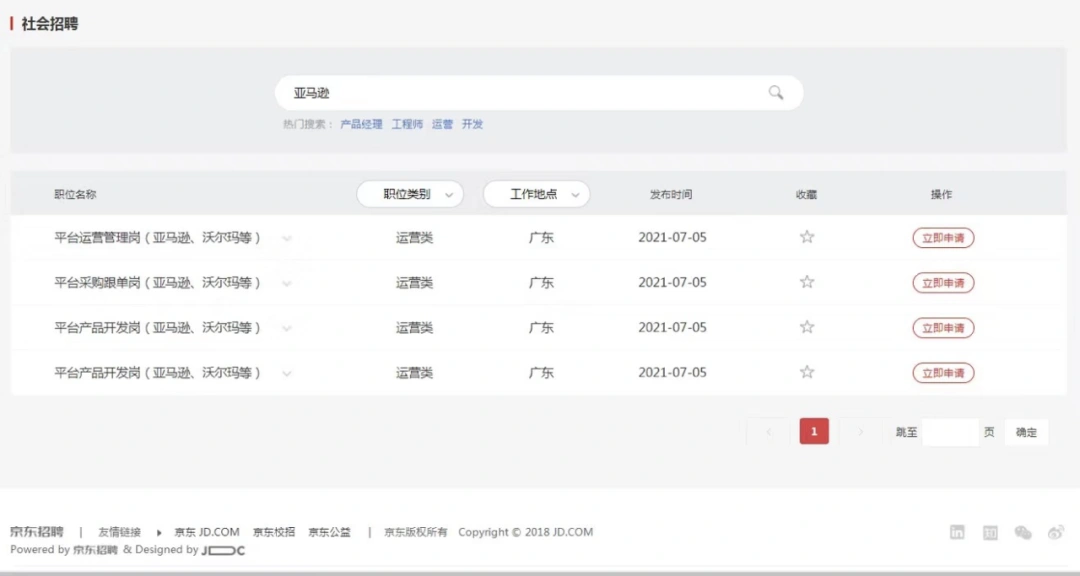The width and height of the screenshot is (1080, 576).
Task: Go to next page with right arrow
Action: 861,430
